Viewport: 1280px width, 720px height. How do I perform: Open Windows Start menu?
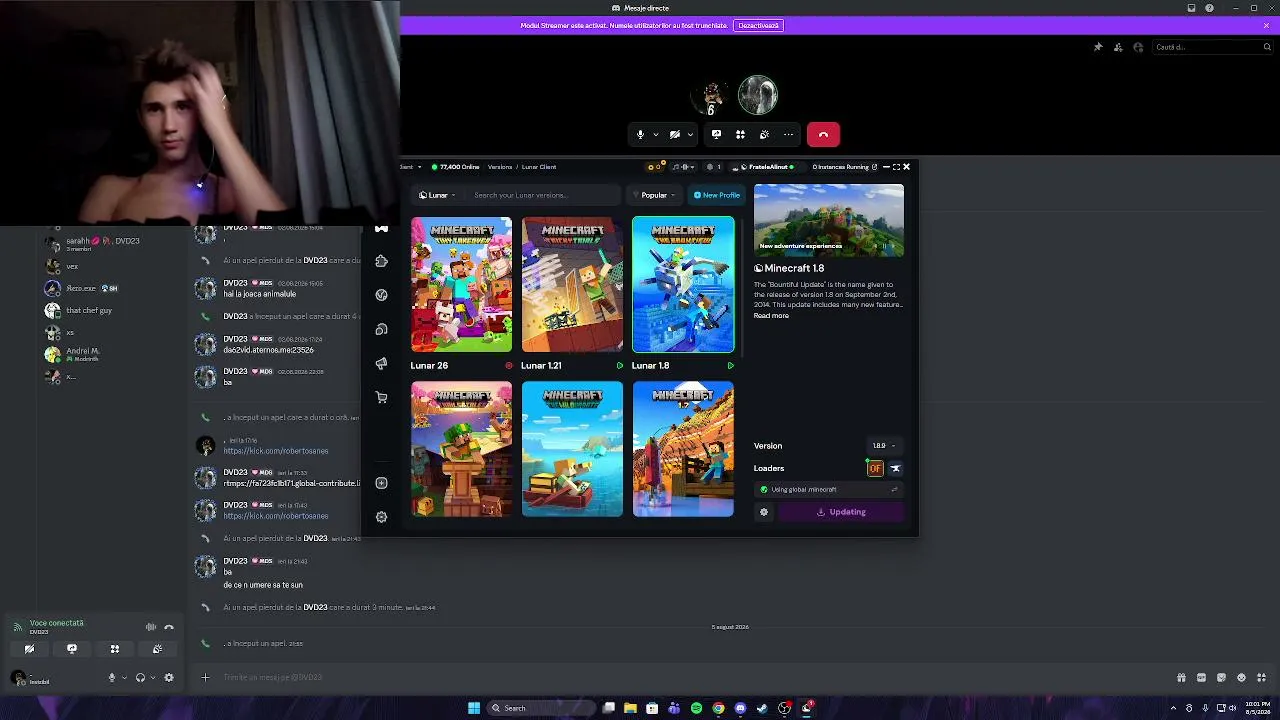point(474,708)
